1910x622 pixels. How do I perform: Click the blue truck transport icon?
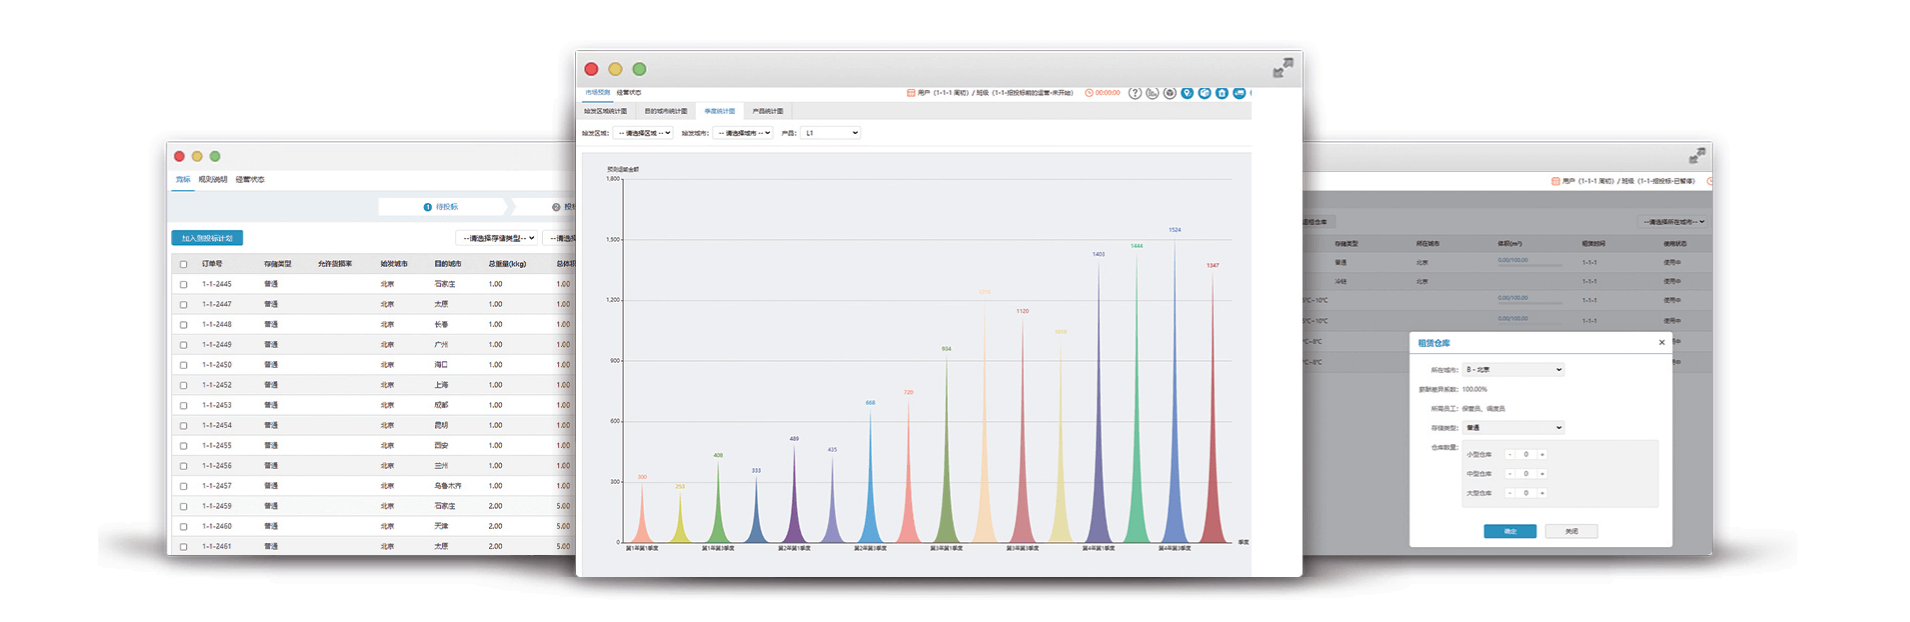point(1239,93)
